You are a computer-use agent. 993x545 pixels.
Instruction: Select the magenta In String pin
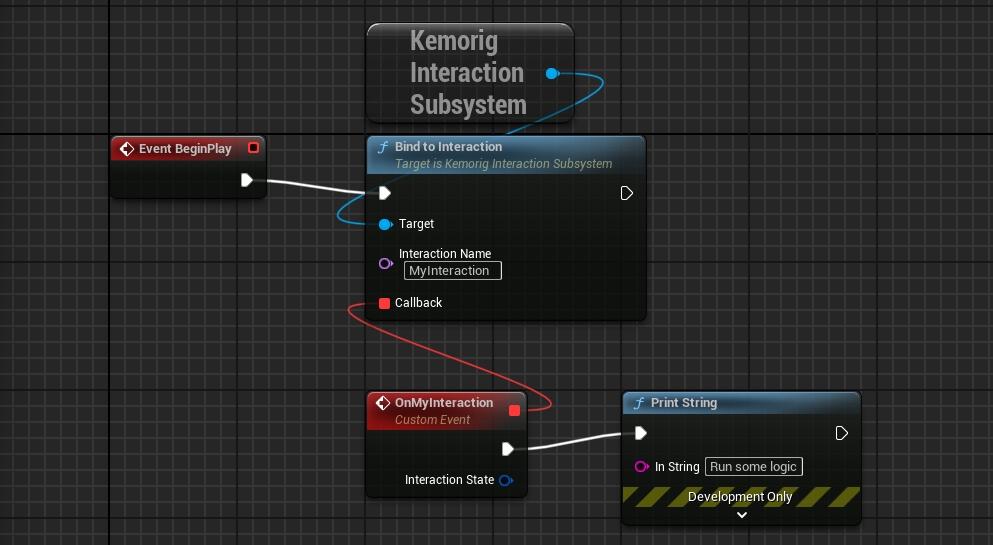pyautogui.click(x=641, y=467)
